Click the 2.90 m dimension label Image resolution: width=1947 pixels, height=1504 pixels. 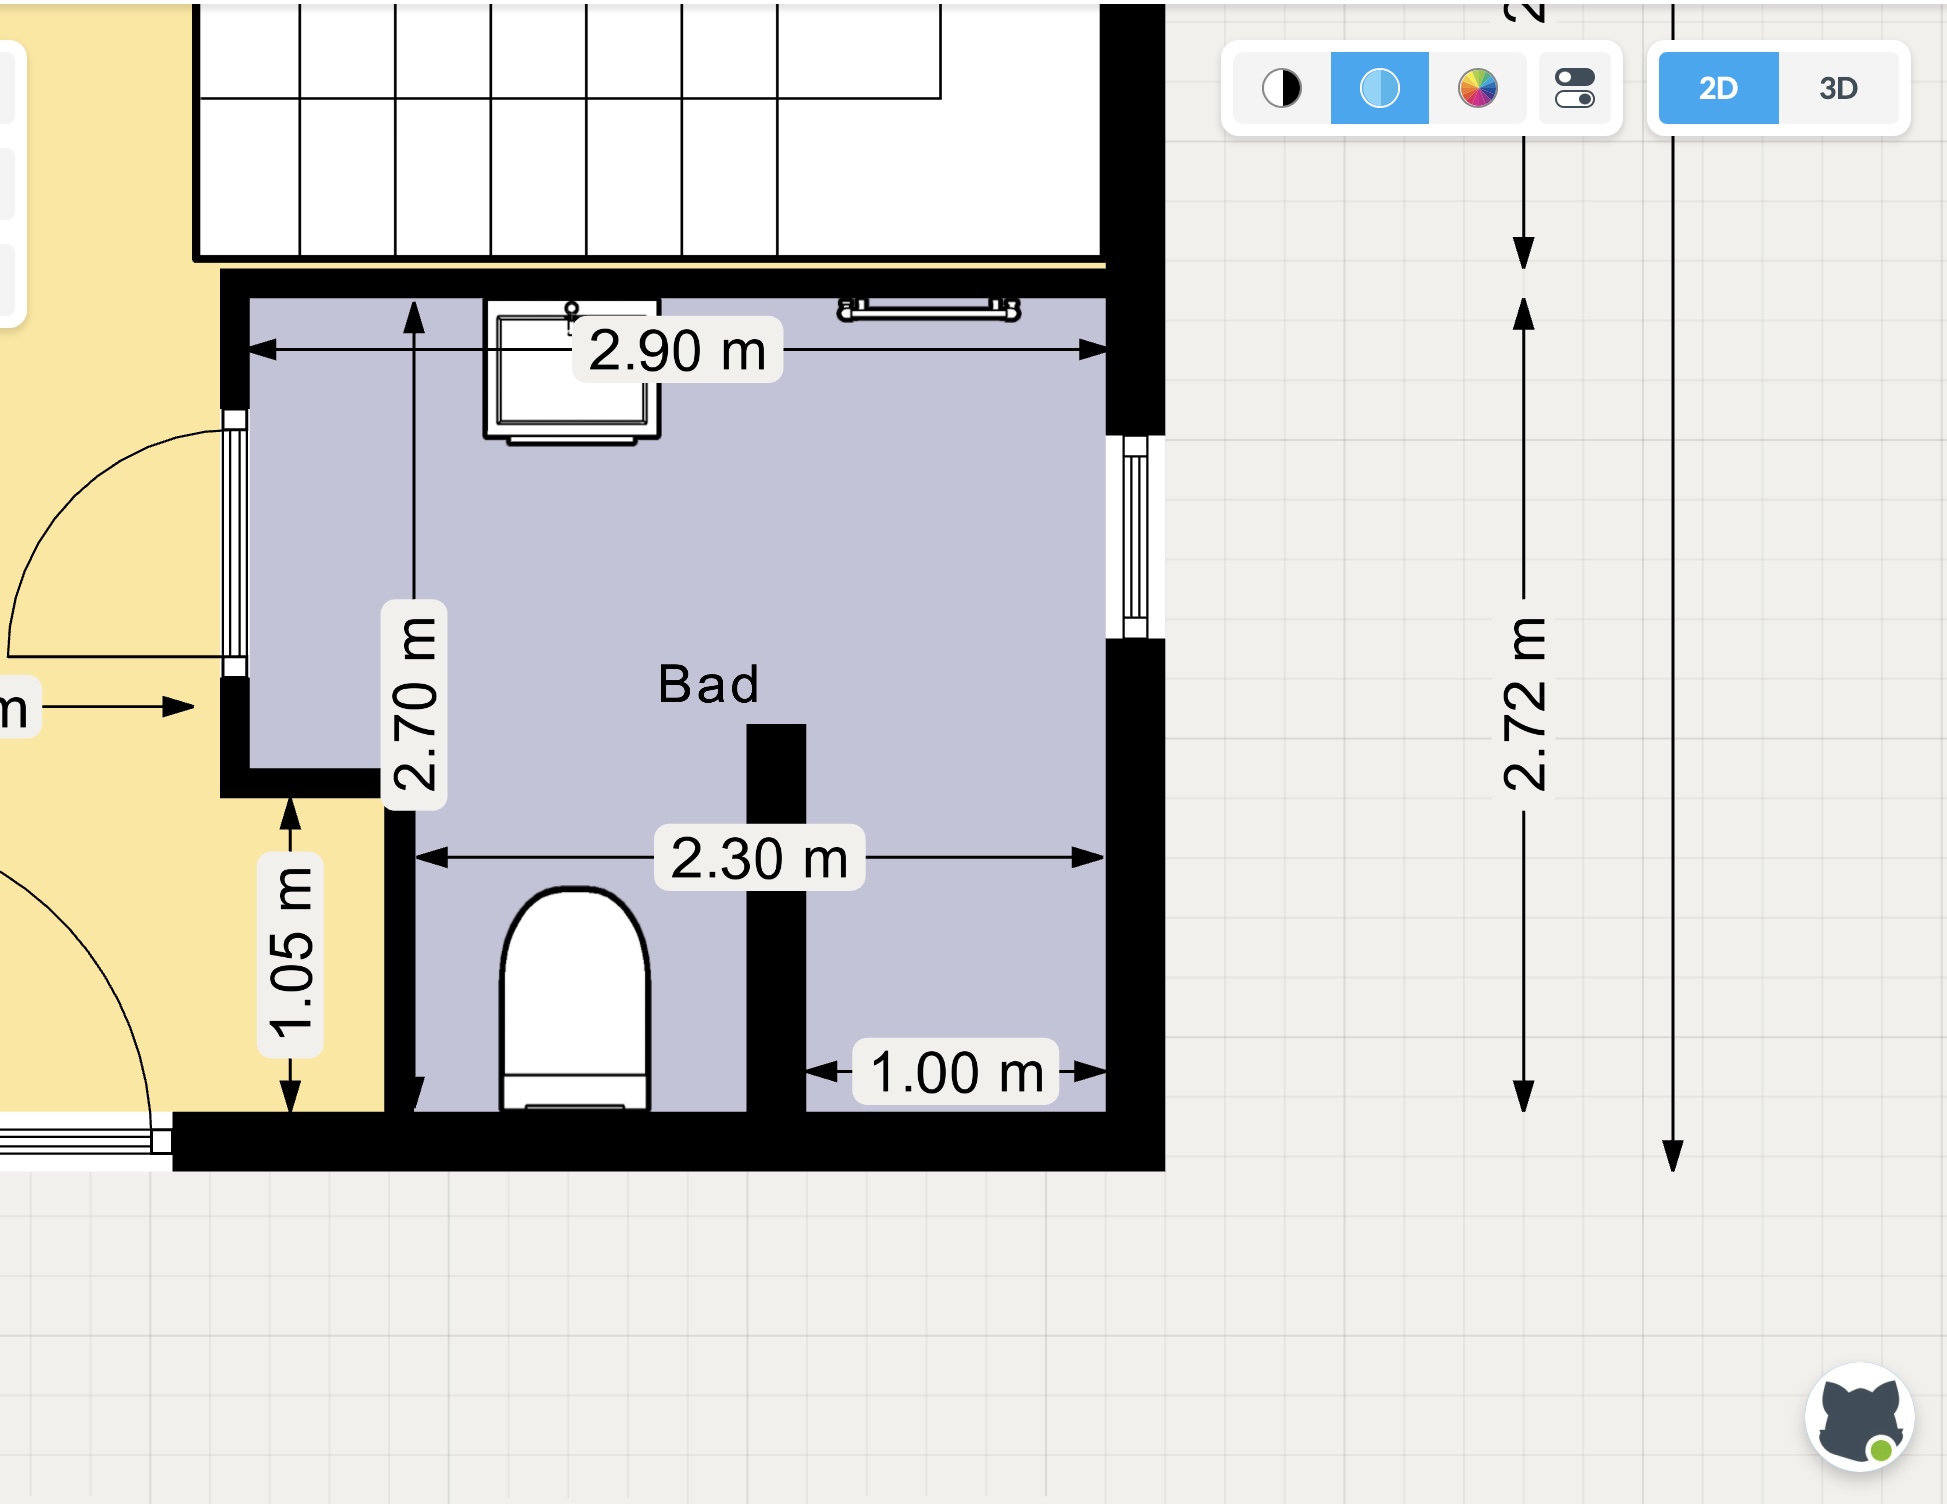coord(677,350)
